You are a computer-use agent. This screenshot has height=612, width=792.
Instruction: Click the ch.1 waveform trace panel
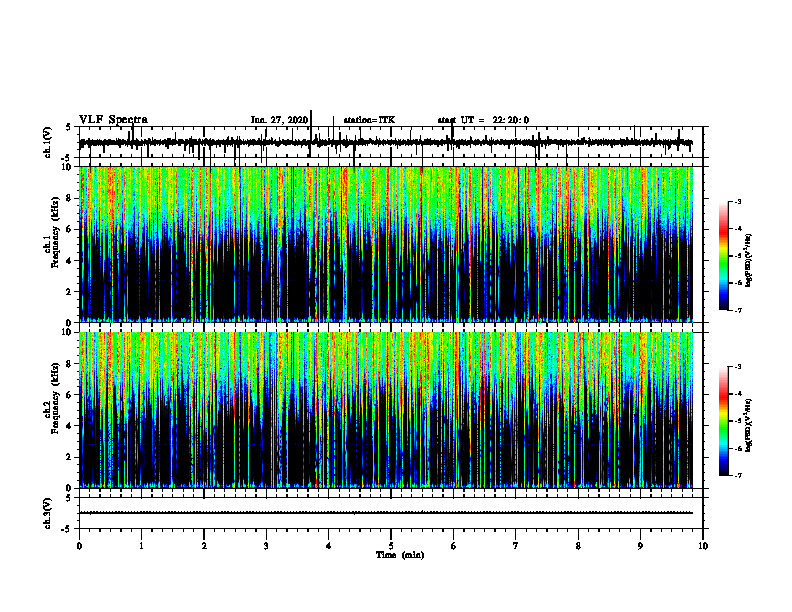(x=391, y=142)
